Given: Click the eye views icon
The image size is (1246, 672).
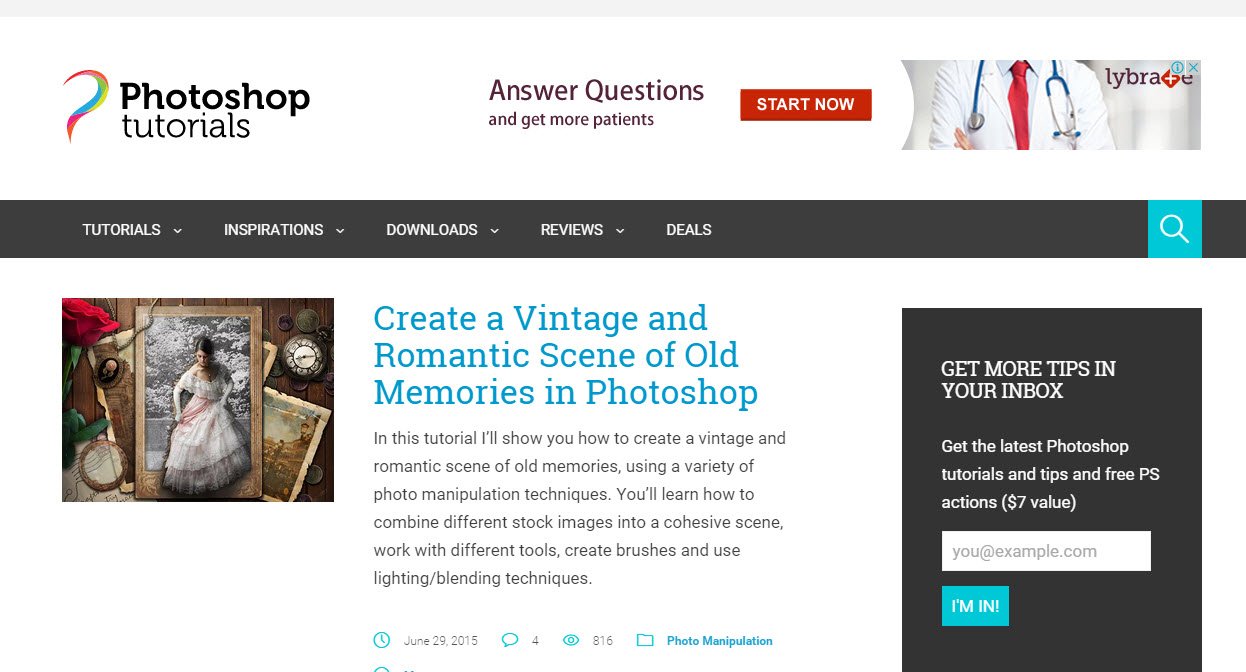Looking at the screenshot, I should tap(571, 640).
